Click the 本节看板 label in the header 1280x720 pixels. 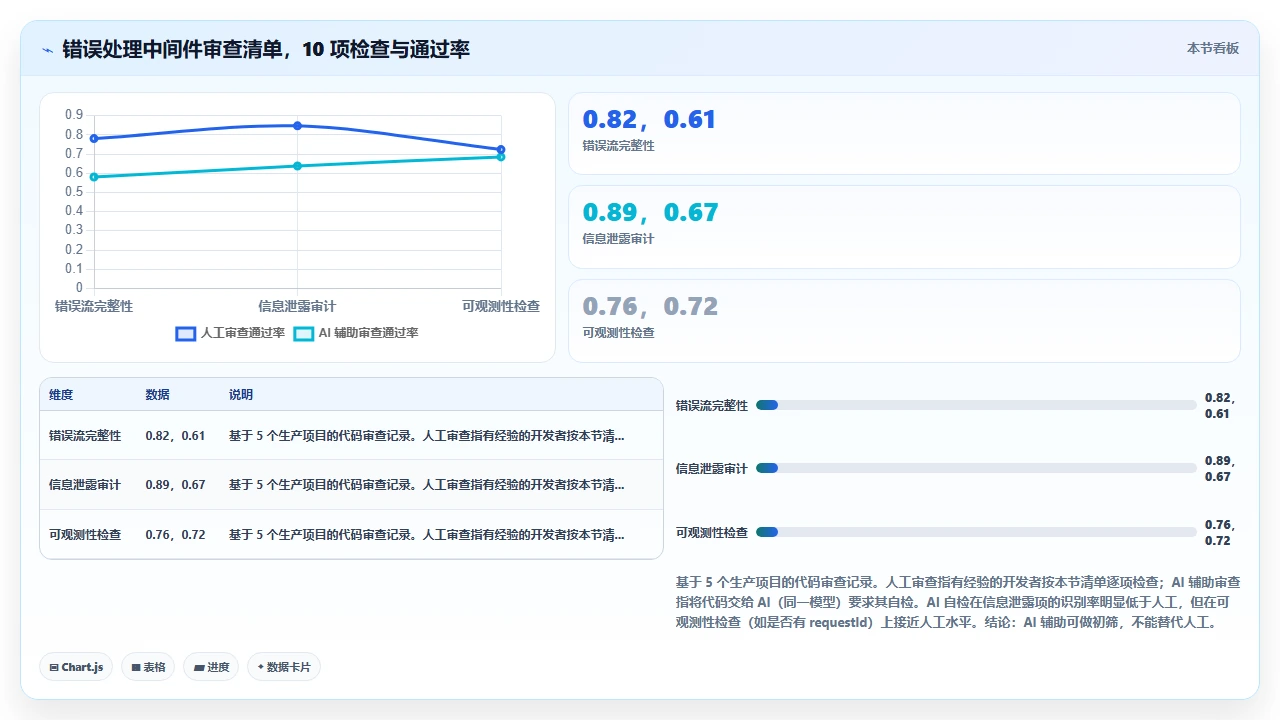[x=1213, y=48]
